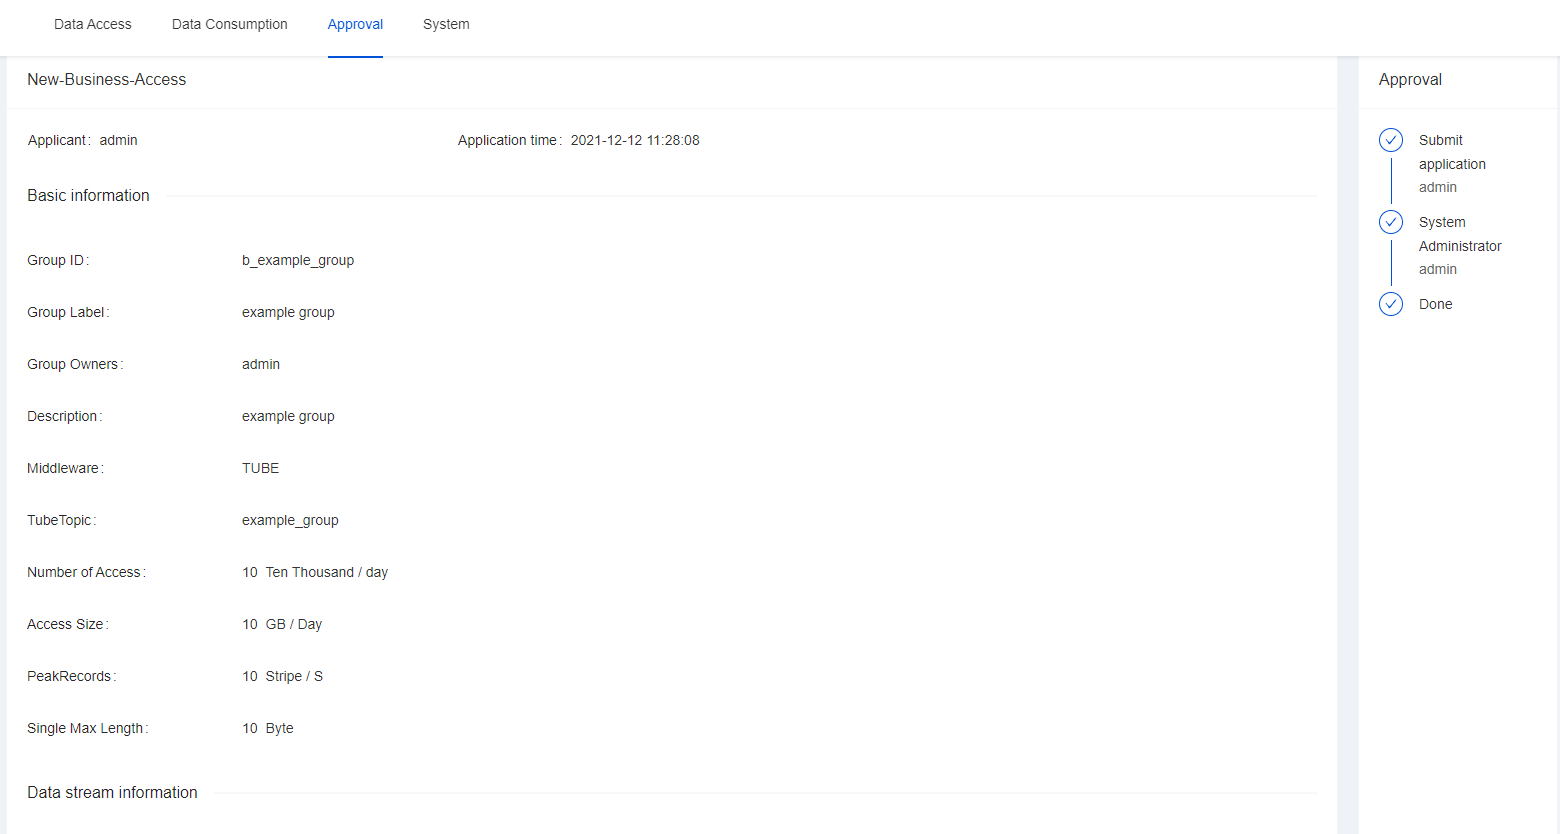Click the TubeTopic value example_group
Screen dimensions: 1560x834
[290, 520]
